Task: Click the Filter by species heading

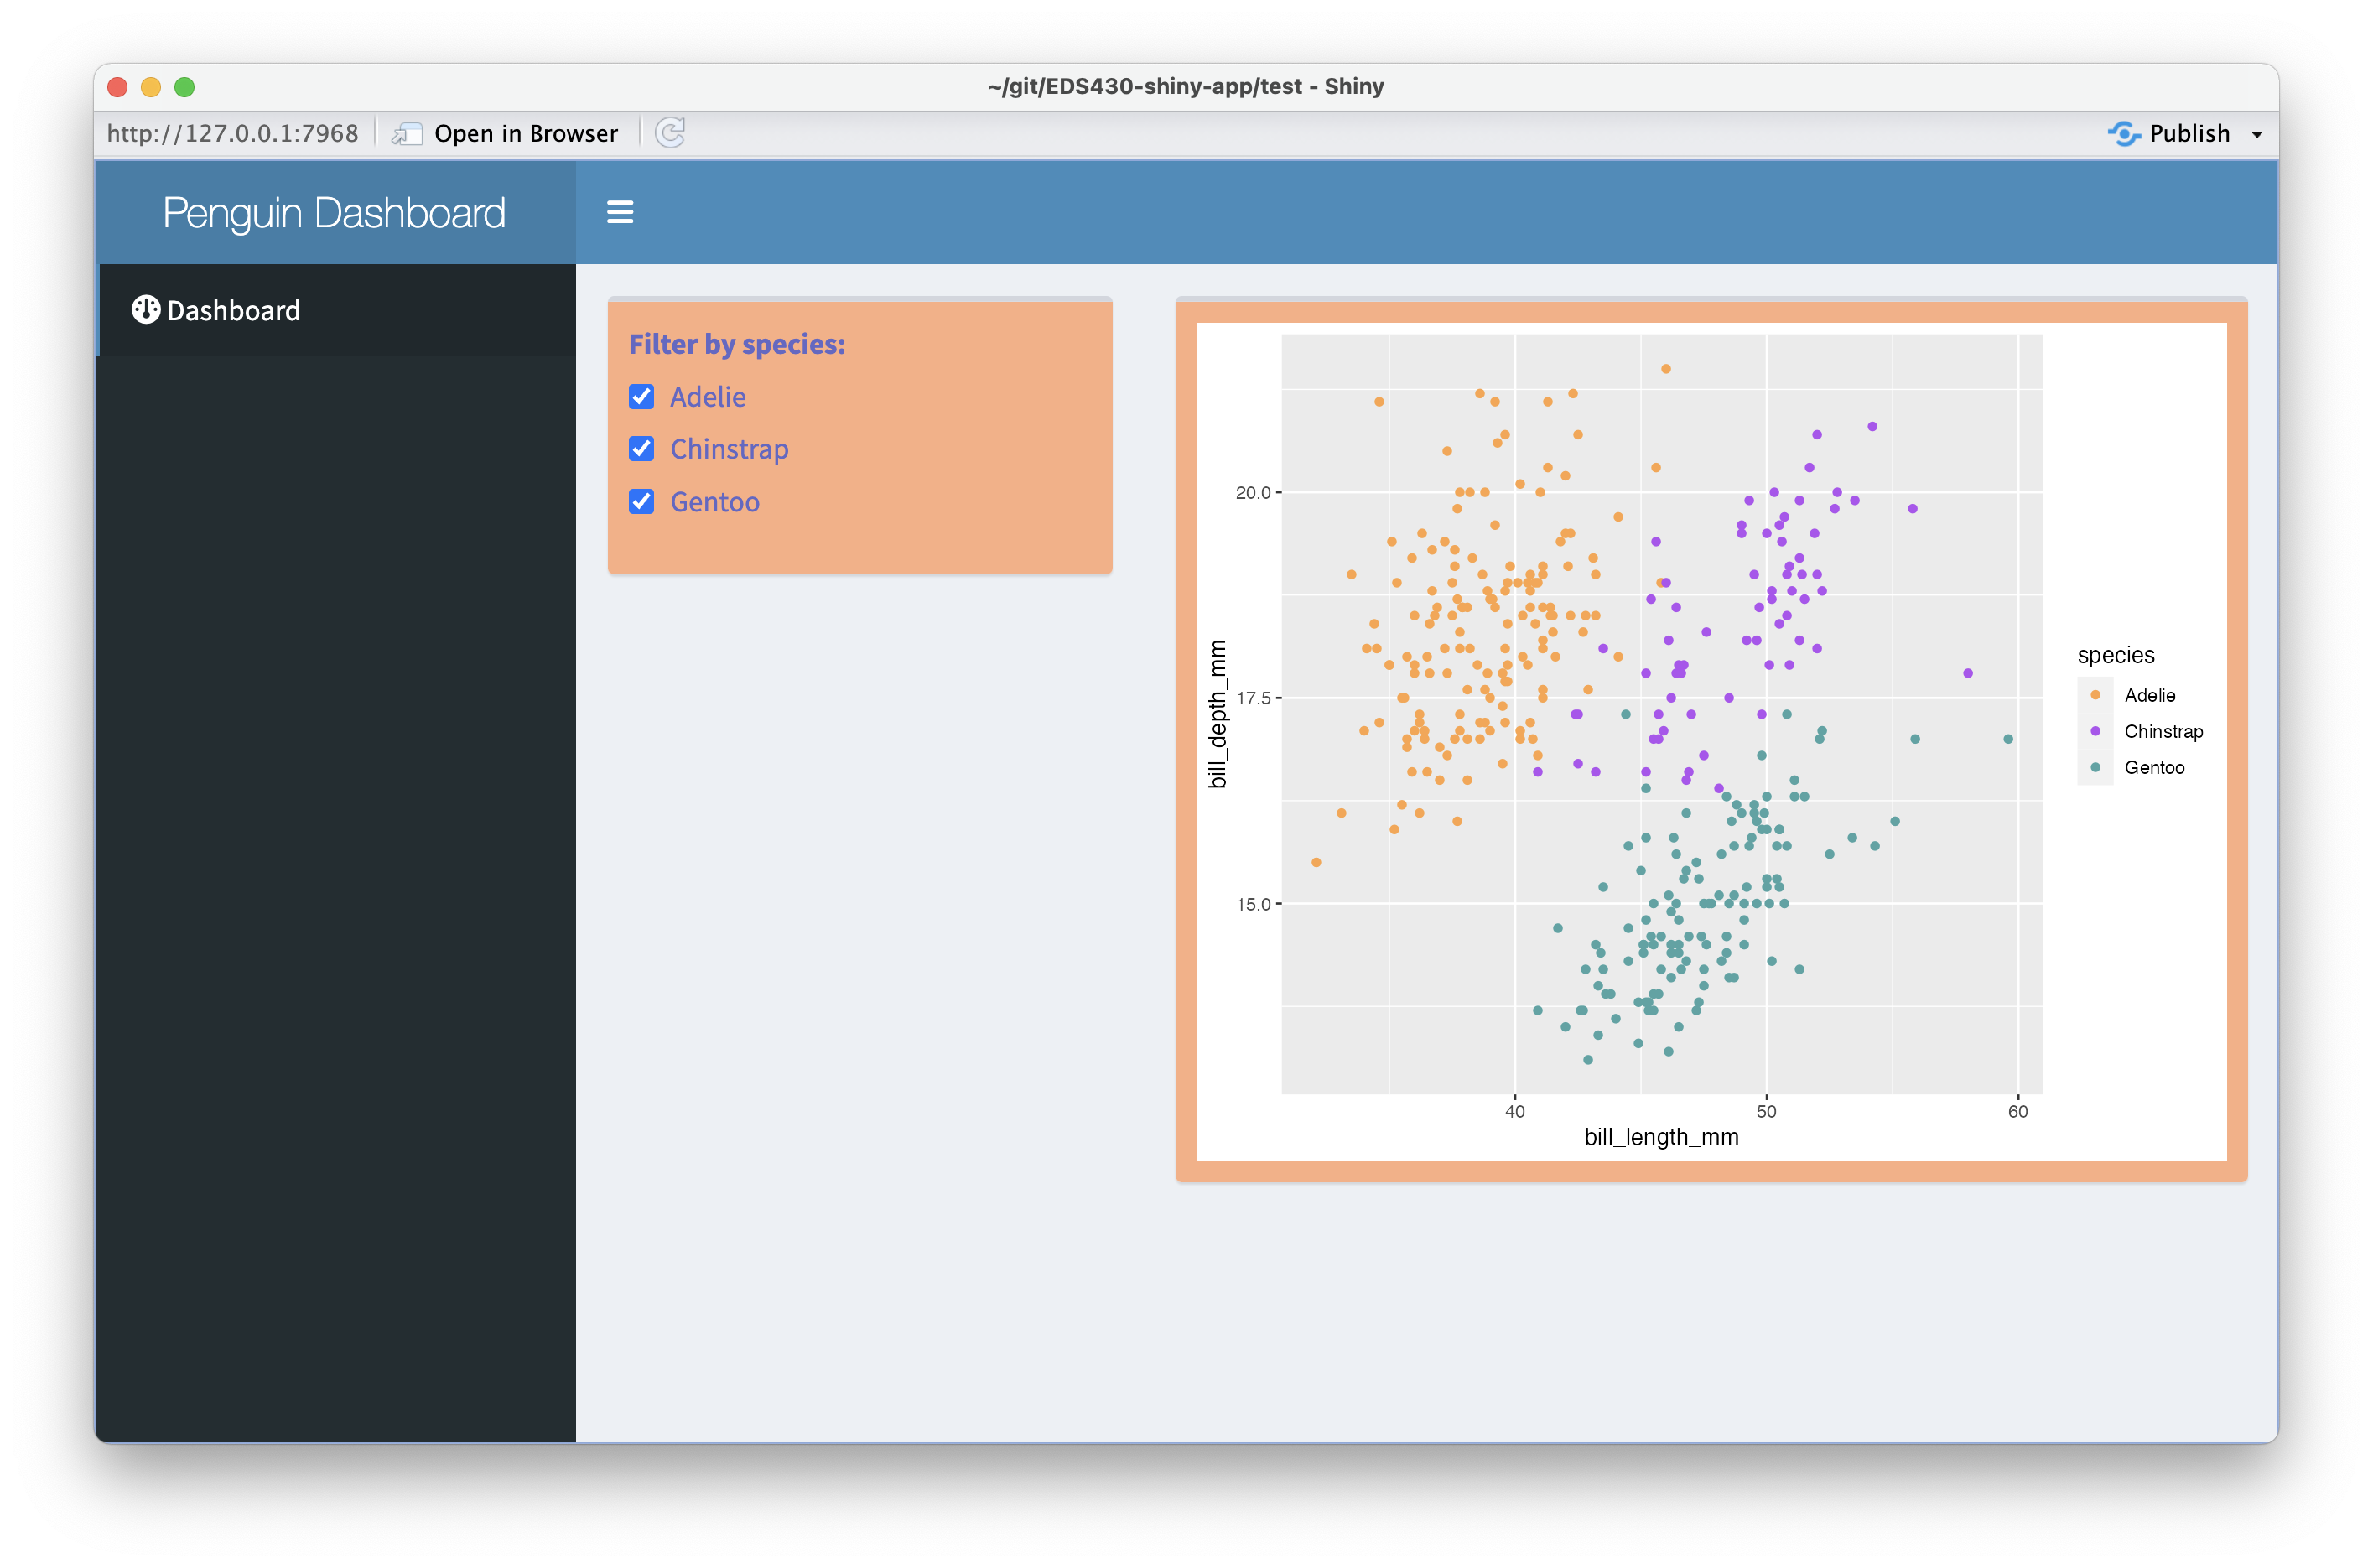Action: [737, 343]
